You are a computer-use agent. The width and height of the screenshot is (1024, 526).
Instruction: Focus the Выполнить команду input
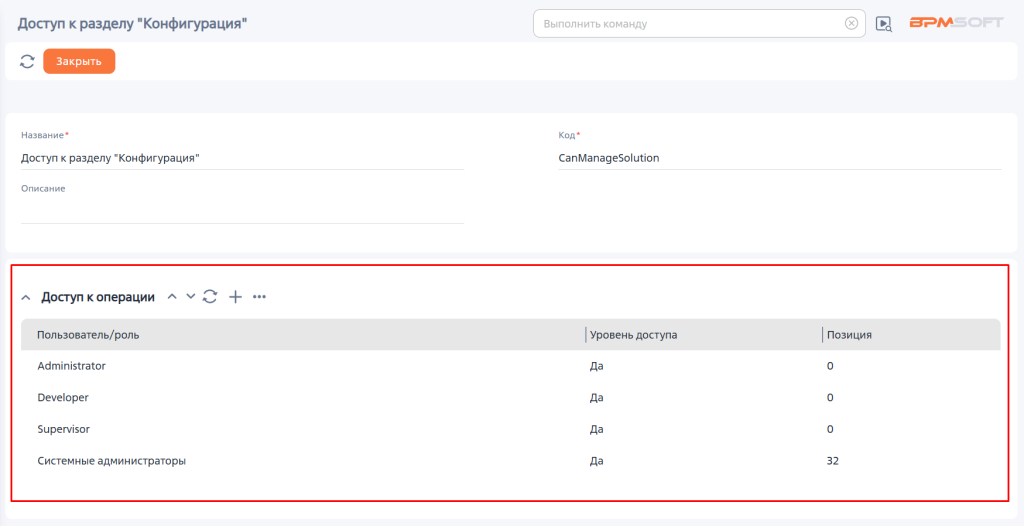690,24
